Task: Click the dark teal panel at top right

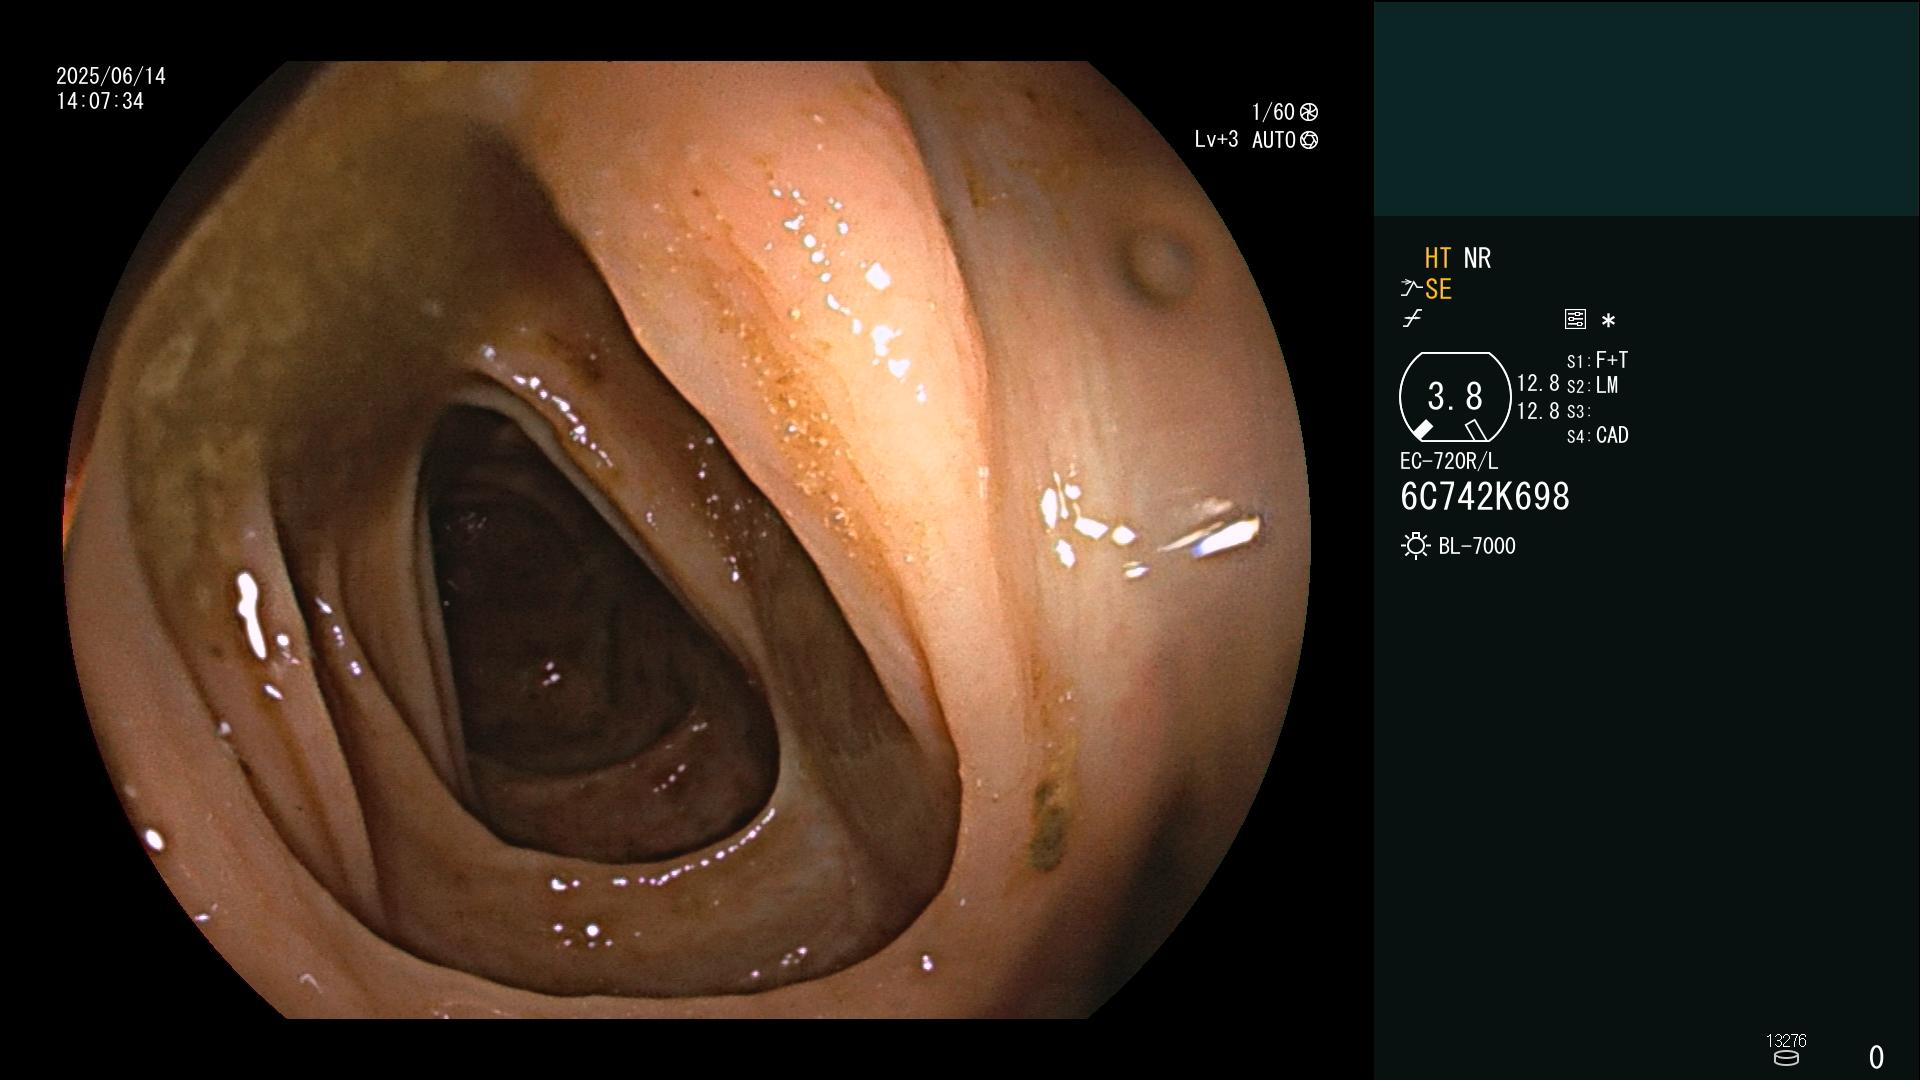Action: click(1646, 108)
